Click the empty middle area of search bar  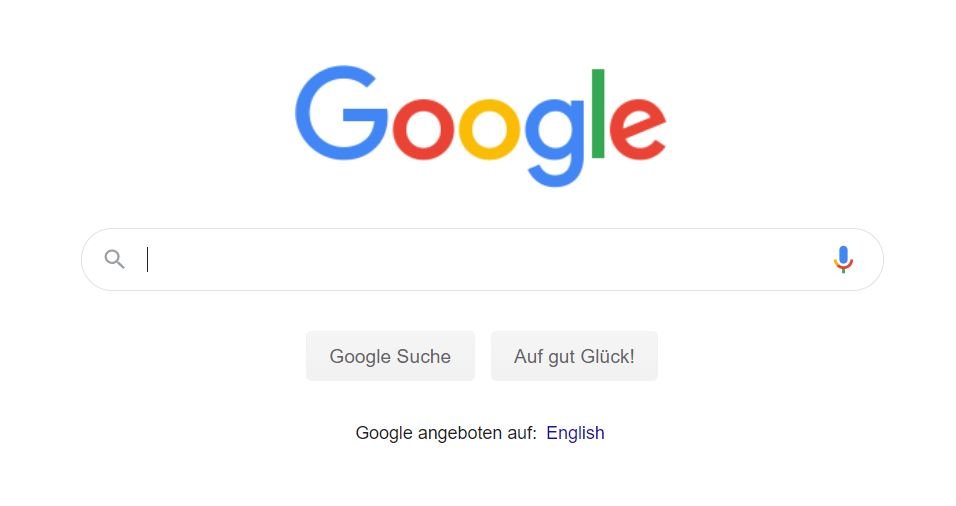tap(482, 260)
